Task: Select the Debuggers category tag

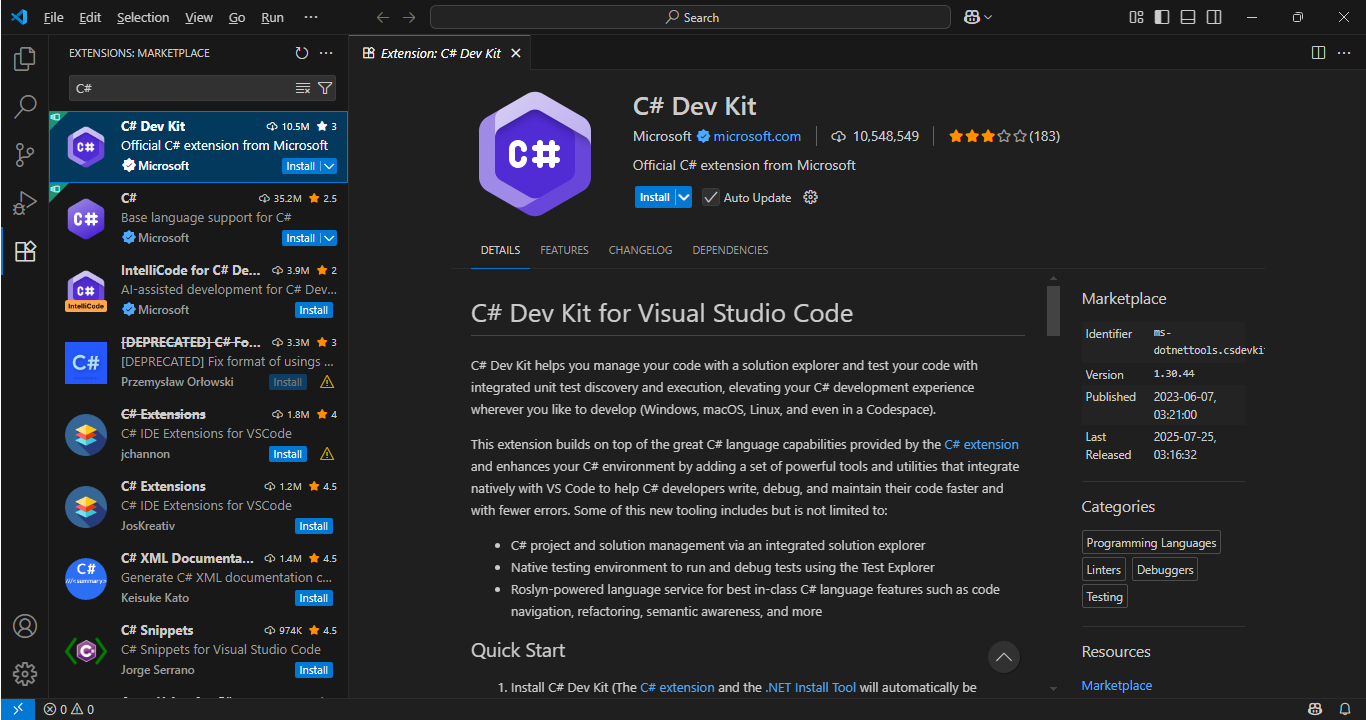Action: tap(1165, 570)
